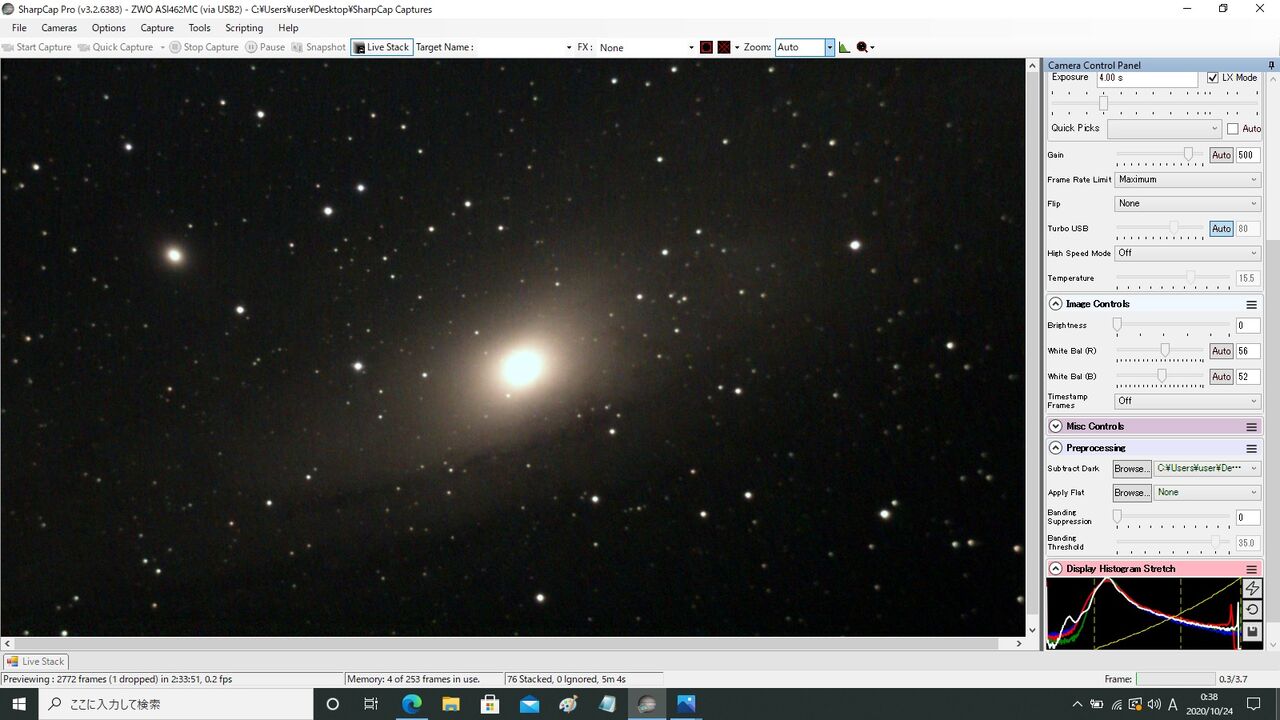Auto-stretch histogram using lightning bolt icon
This screenshot has height=720, width=1280.
1252,588
